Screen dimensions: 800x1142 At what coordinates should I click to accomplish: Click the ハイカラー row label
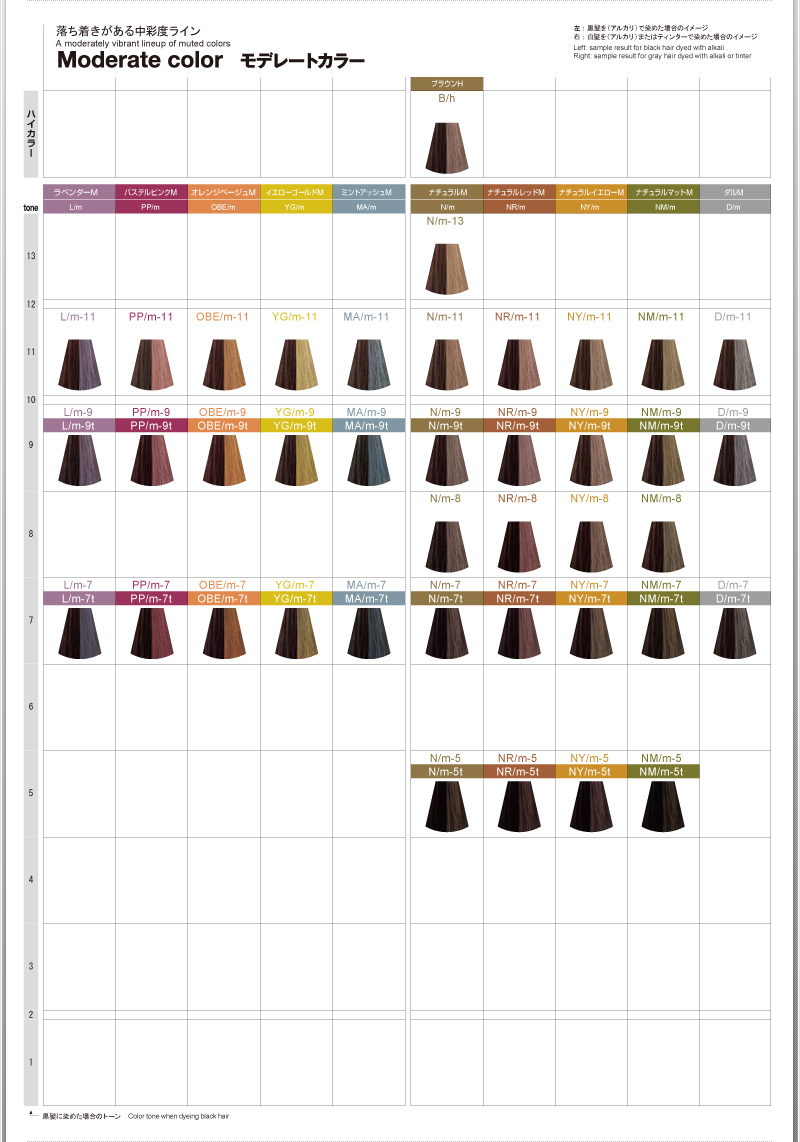pos(31,134)
